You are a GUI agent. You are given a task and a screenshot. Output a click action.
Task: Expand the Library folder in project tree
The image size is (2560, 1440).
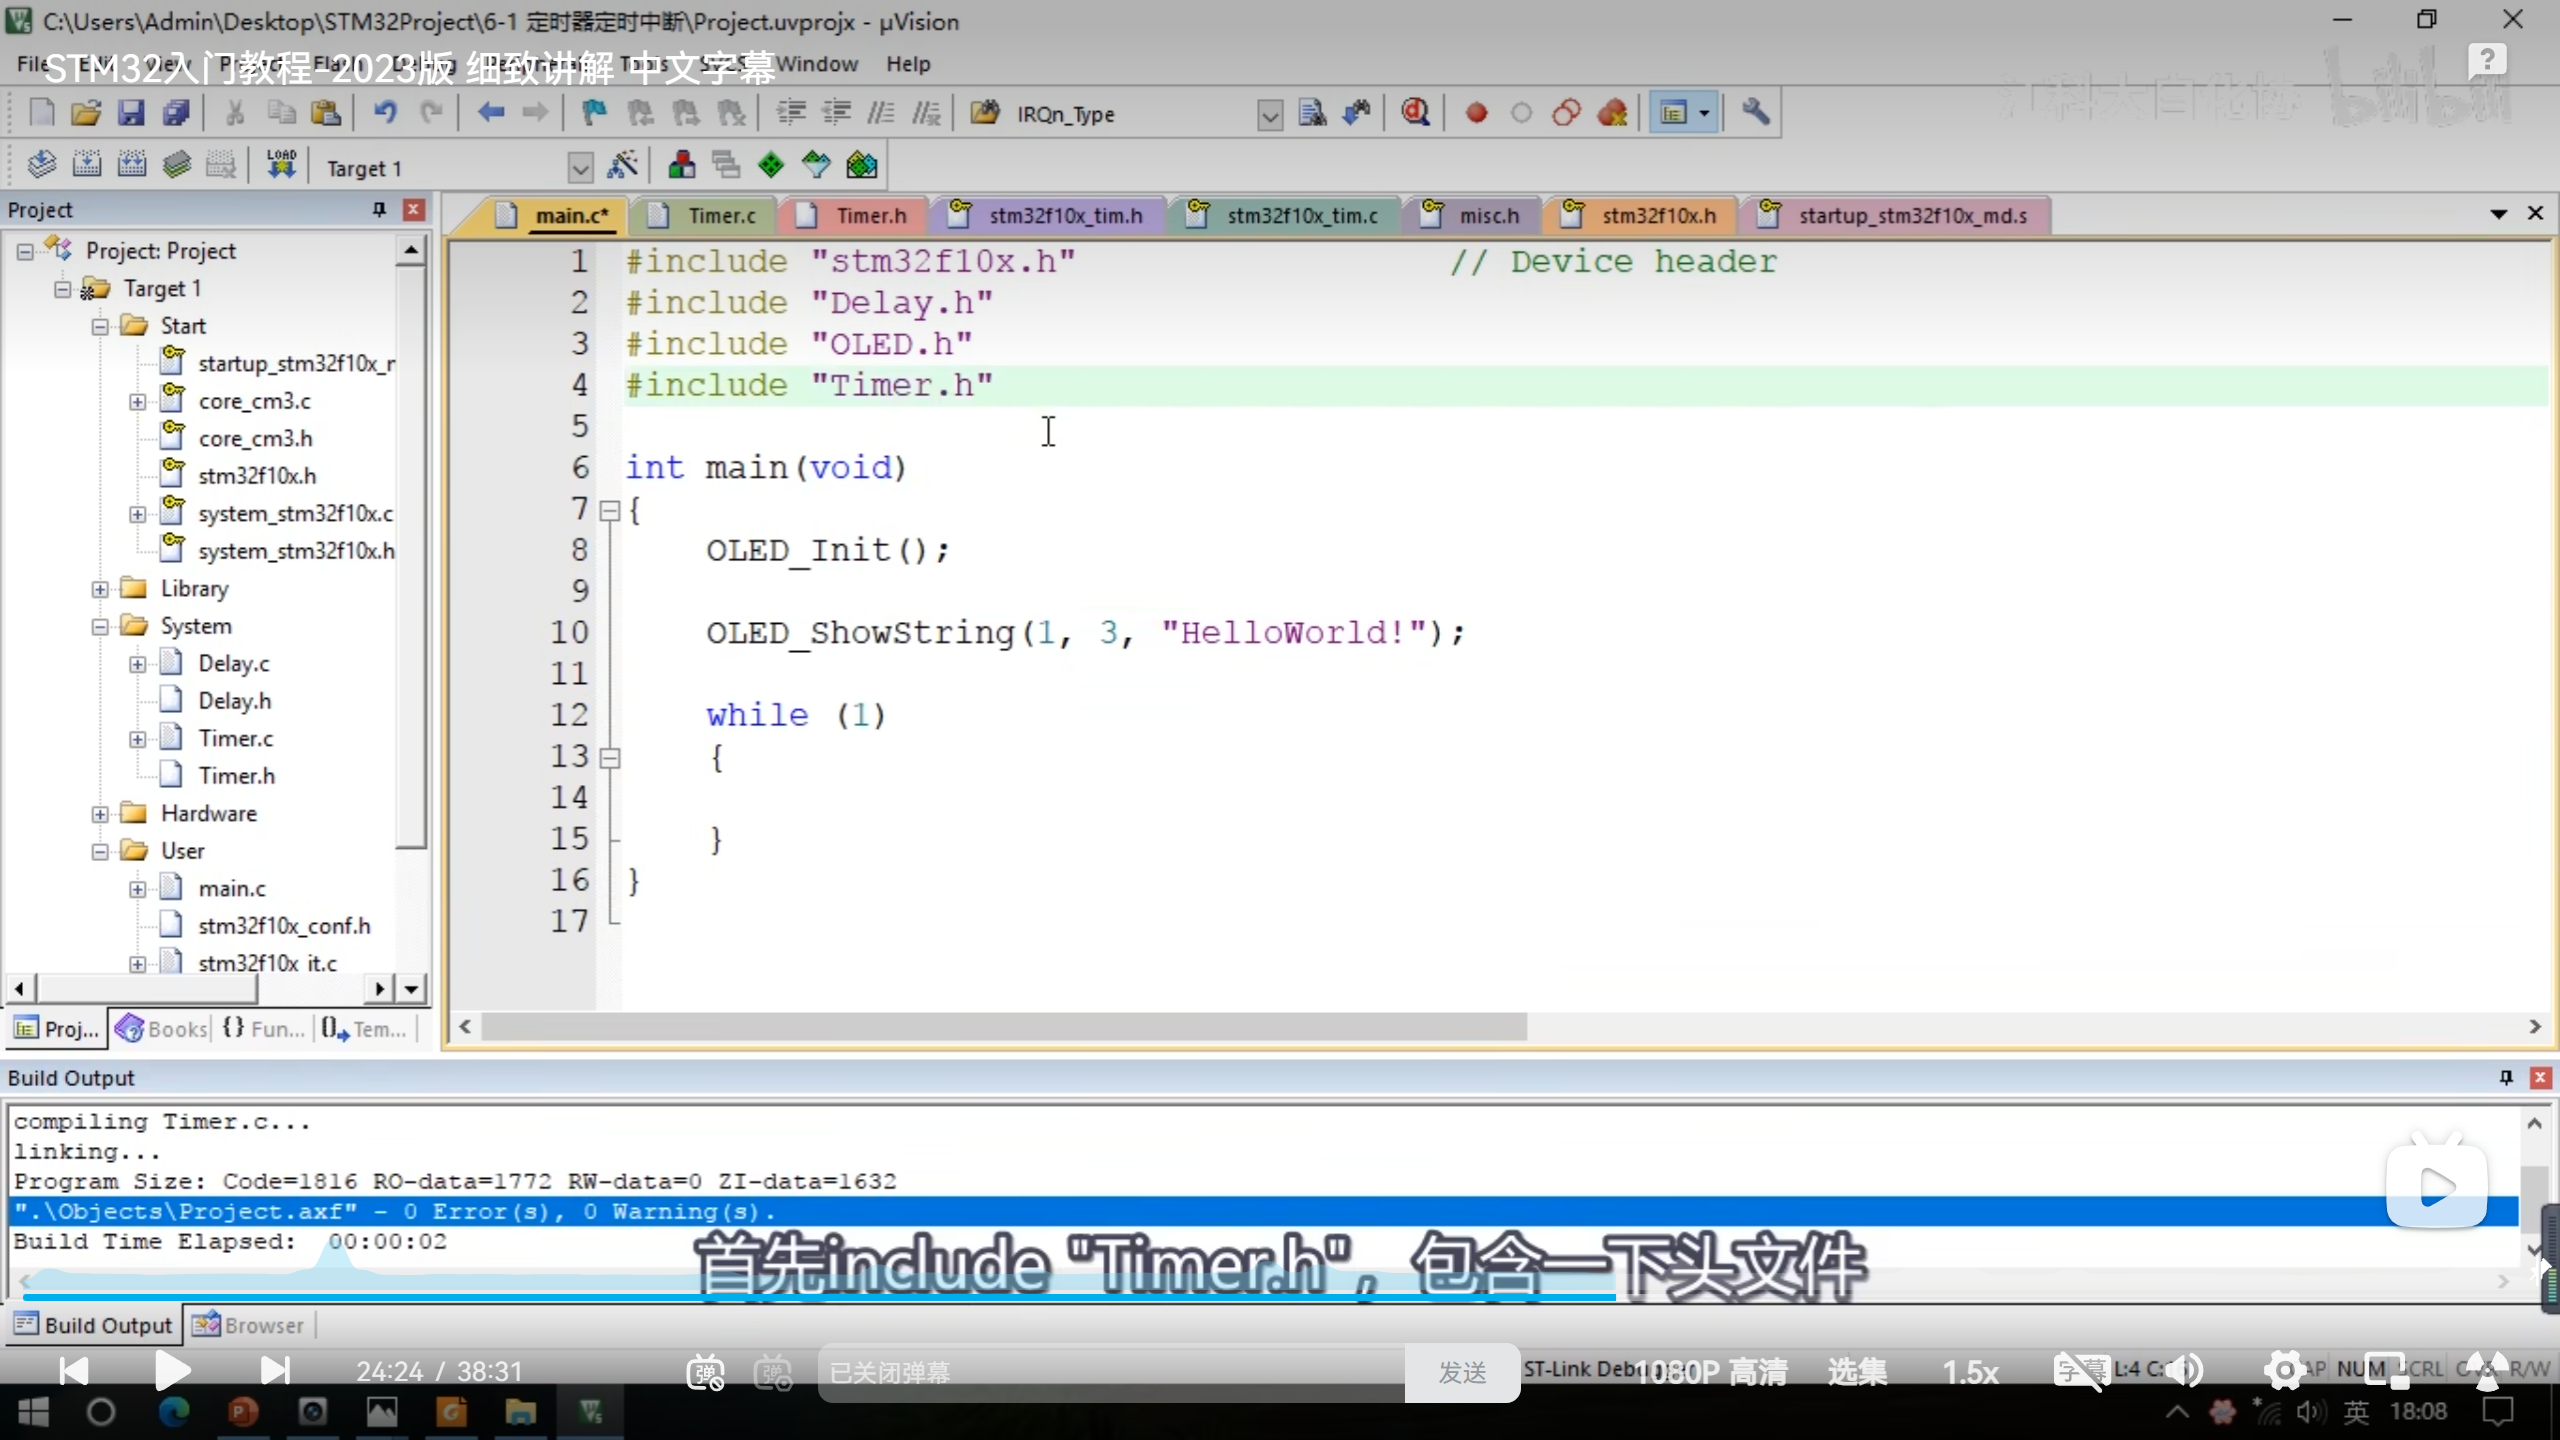click(100, 589)
